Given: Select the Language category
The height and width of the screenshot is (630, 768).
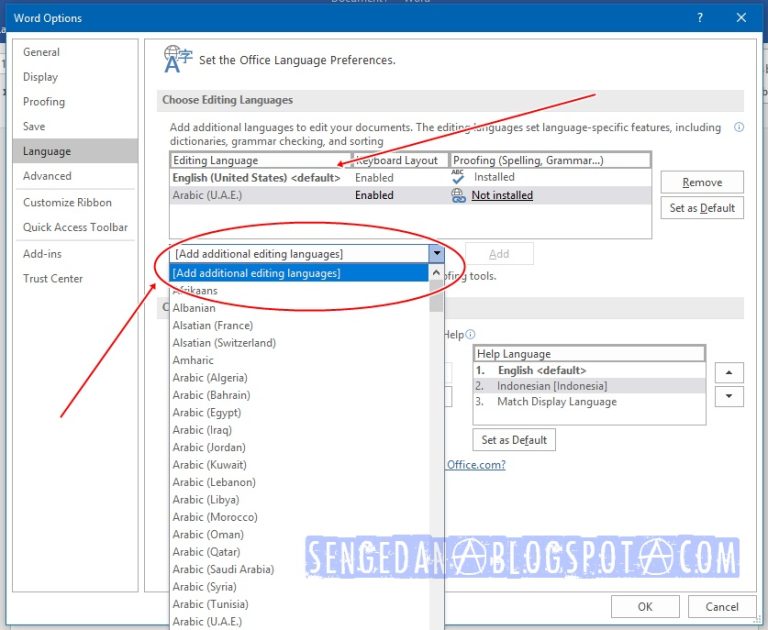Looking at the screenshot, I should click(75, 151).
